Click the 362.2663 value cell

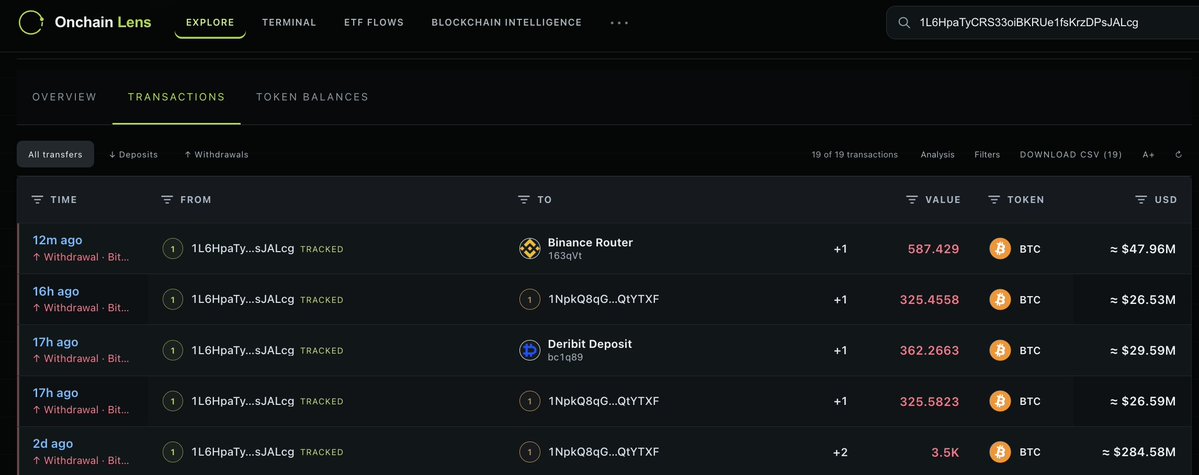[x=929, y=350]
